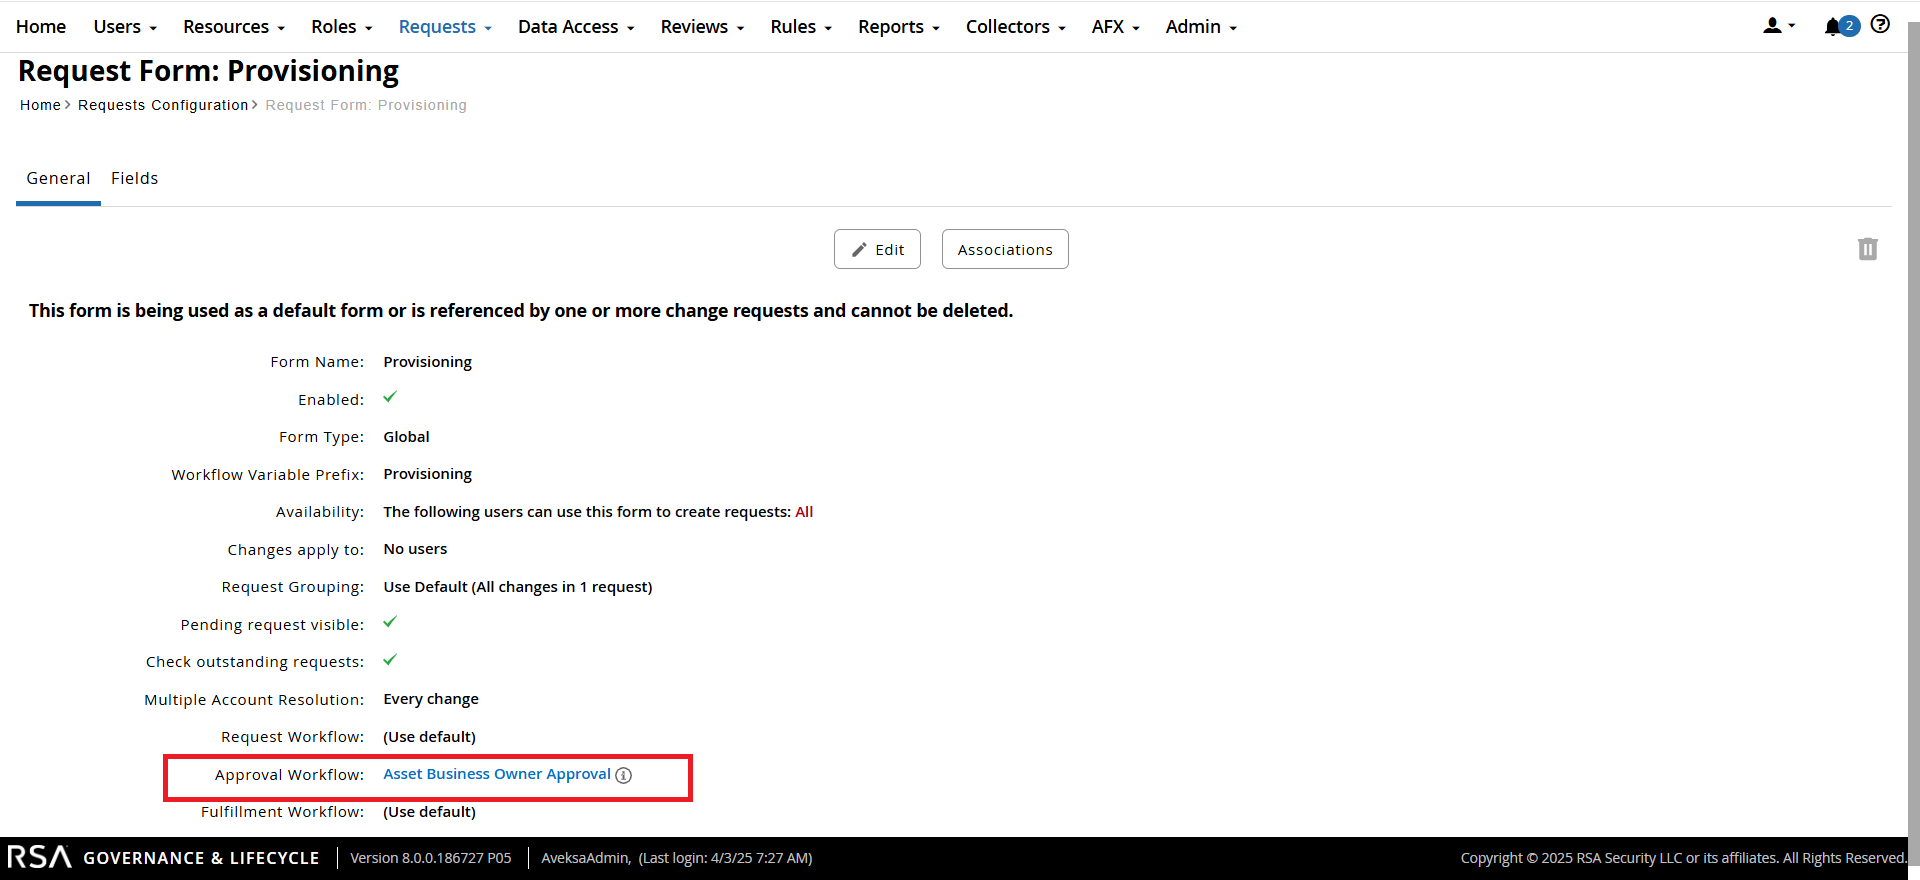This screenshot has width=1920, height=880.
Task: Open Asset Business Owner Approval link
Action: pyautogui.click(x=497, y=774)
